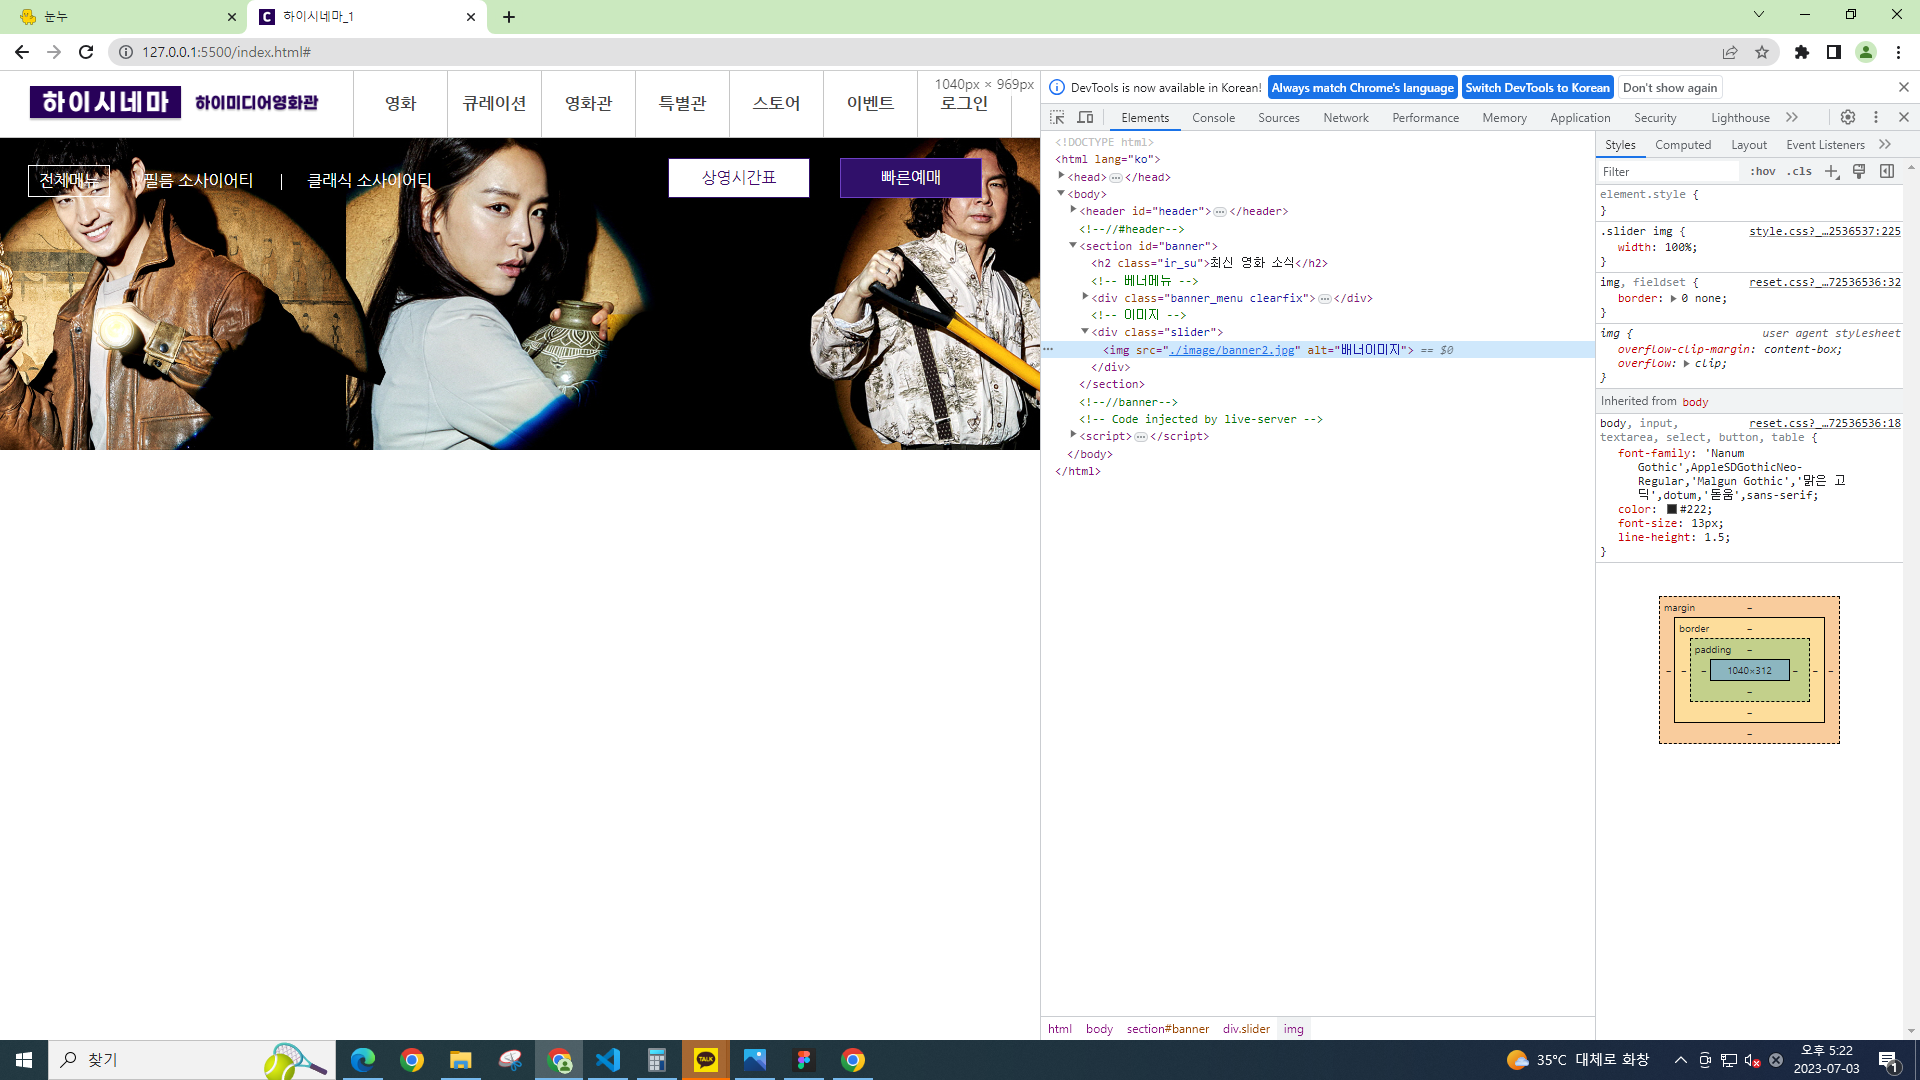The height and width of the screenshot is (1080, 1920).
Task: Toggle the :hov element state panel
Action: (1763, 171)
